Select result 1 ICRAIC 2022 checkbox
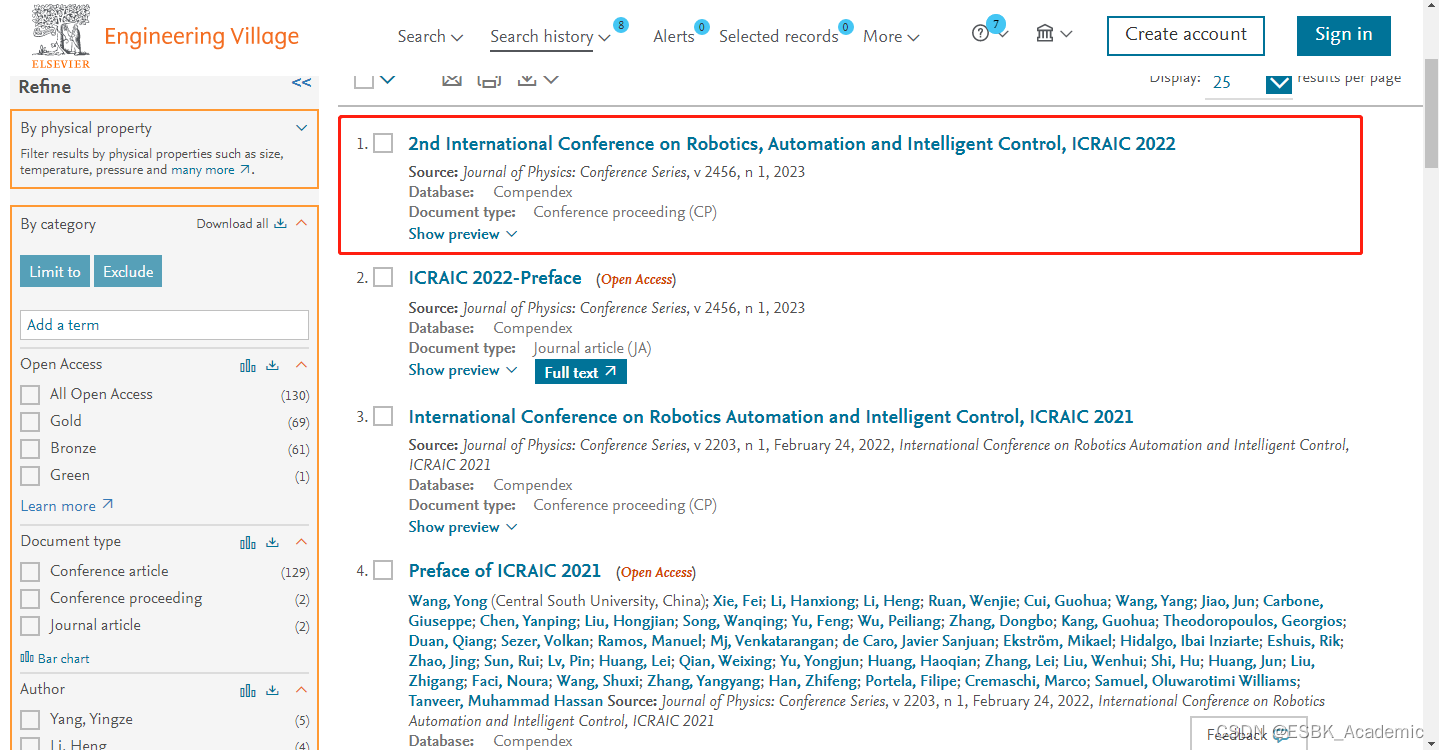Image resolution: width=1439 pixels, height=750 pixels. [383, 143]
